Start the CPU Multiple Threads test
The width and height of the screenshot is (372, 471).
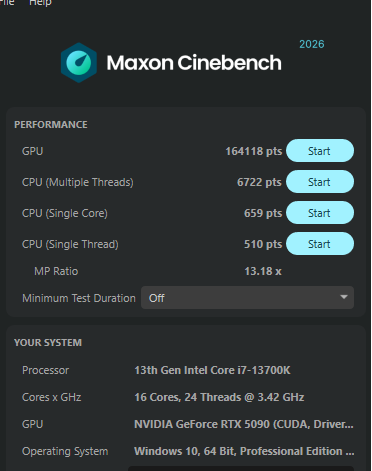coord(320,182)
